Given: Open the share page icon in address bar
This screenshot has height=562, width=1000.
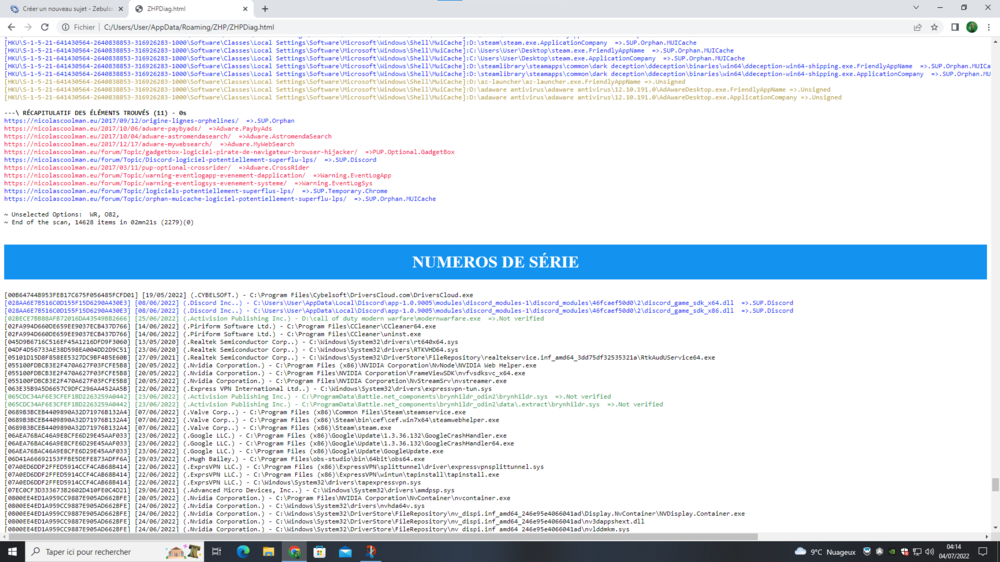Looking at the screenshot, I should (x=917, y=27).
